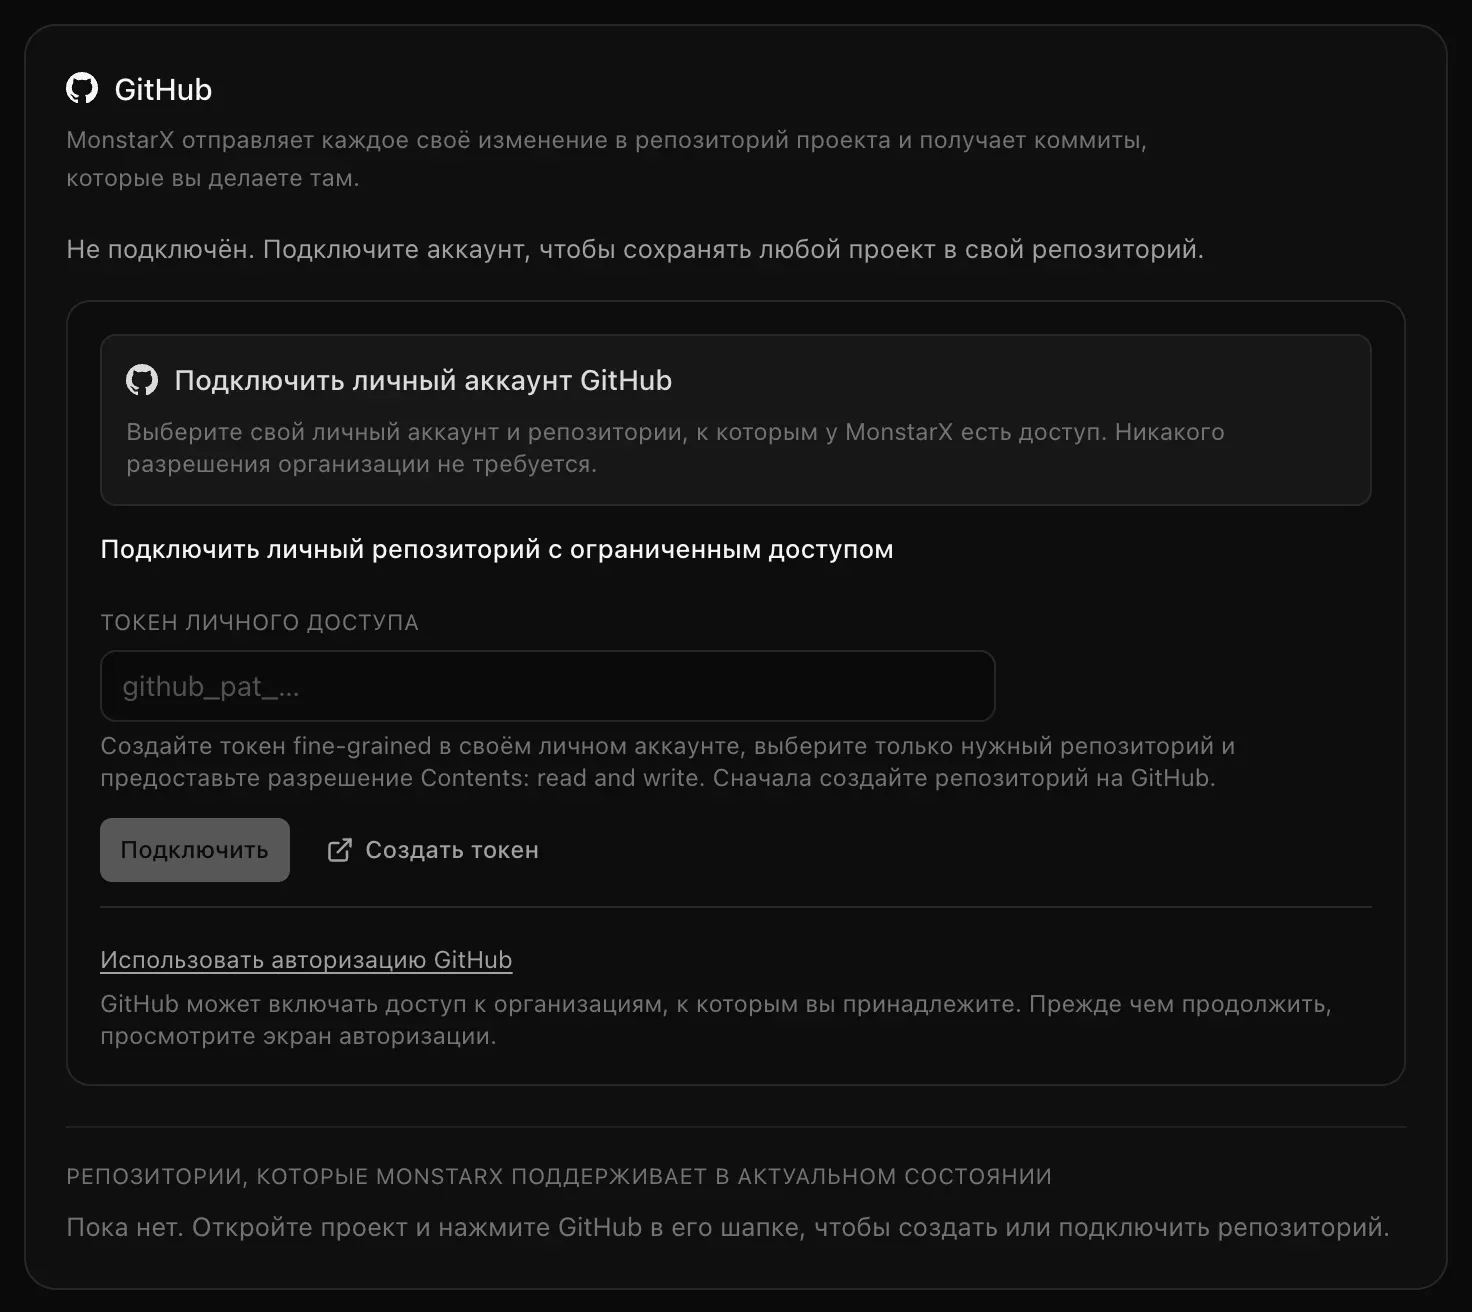Click the GitHub section heading text
The image size is (1472, 1312).
163,89
